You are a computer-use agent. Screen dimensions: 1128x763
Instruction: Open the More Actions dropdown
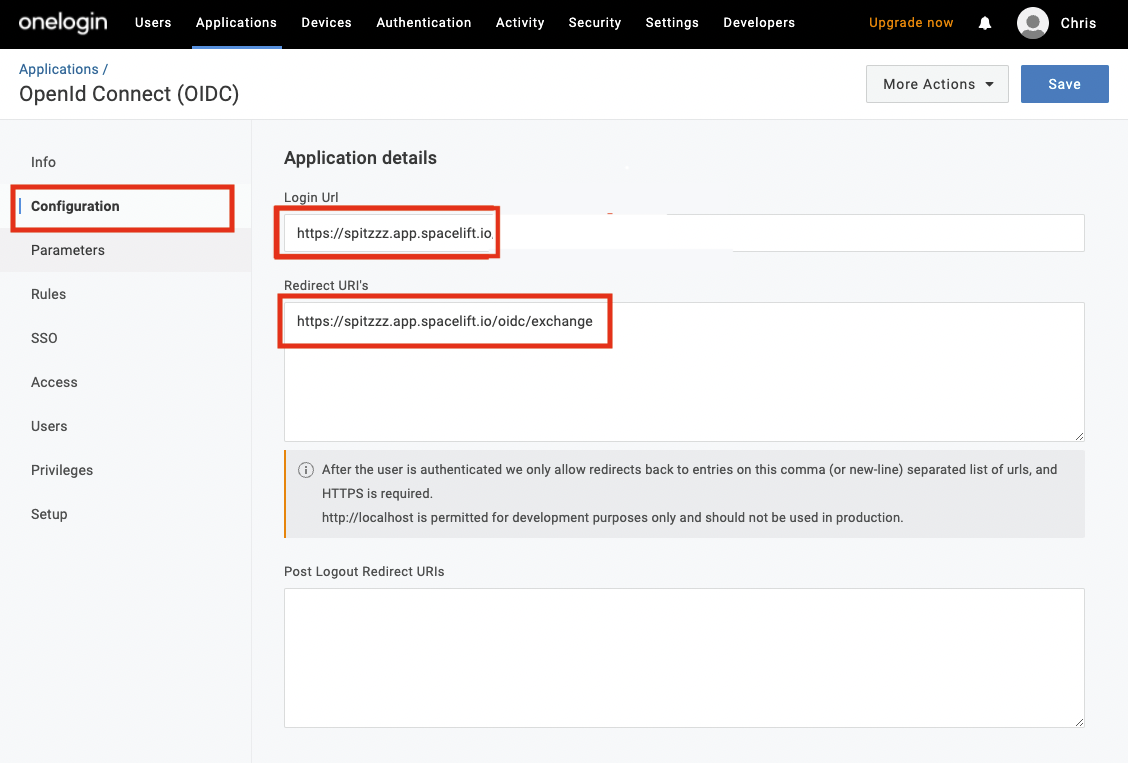point(936,84)
